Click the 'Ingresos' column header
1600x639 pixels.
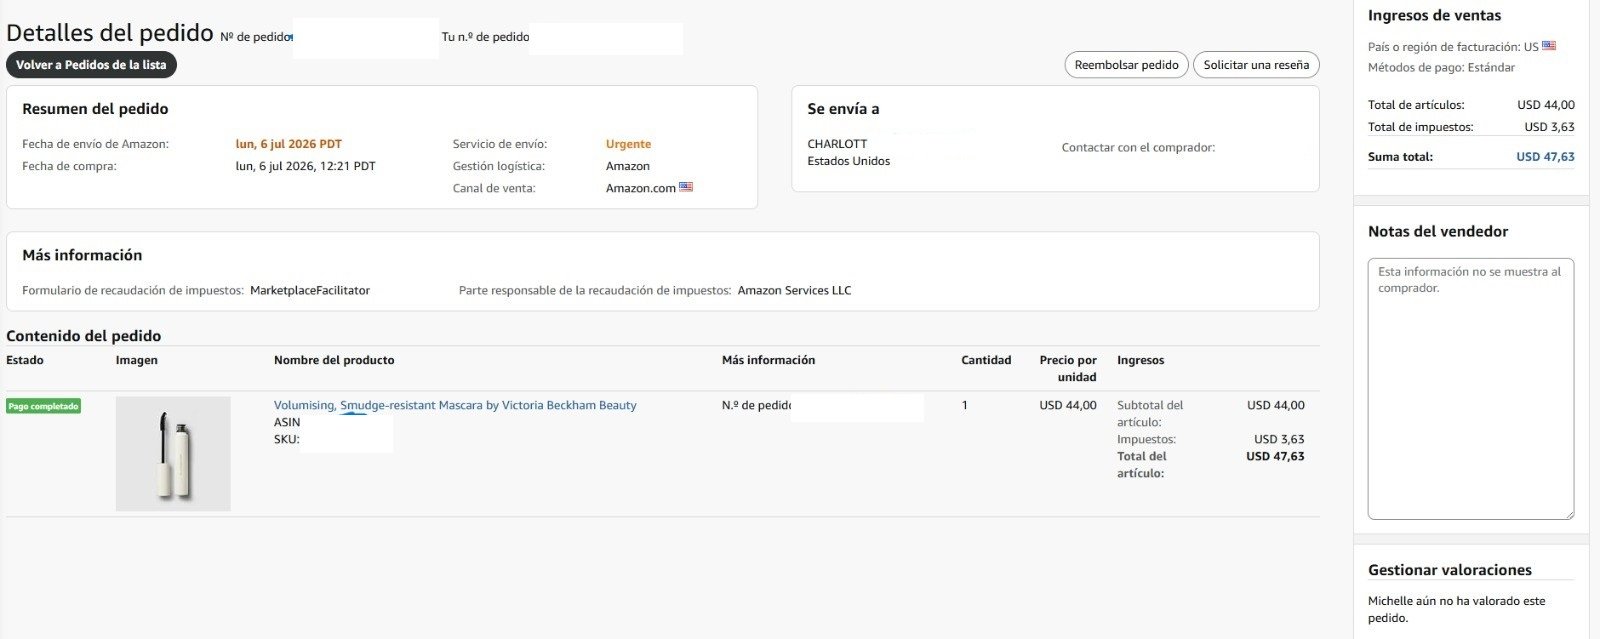[x=1140, y=360]
